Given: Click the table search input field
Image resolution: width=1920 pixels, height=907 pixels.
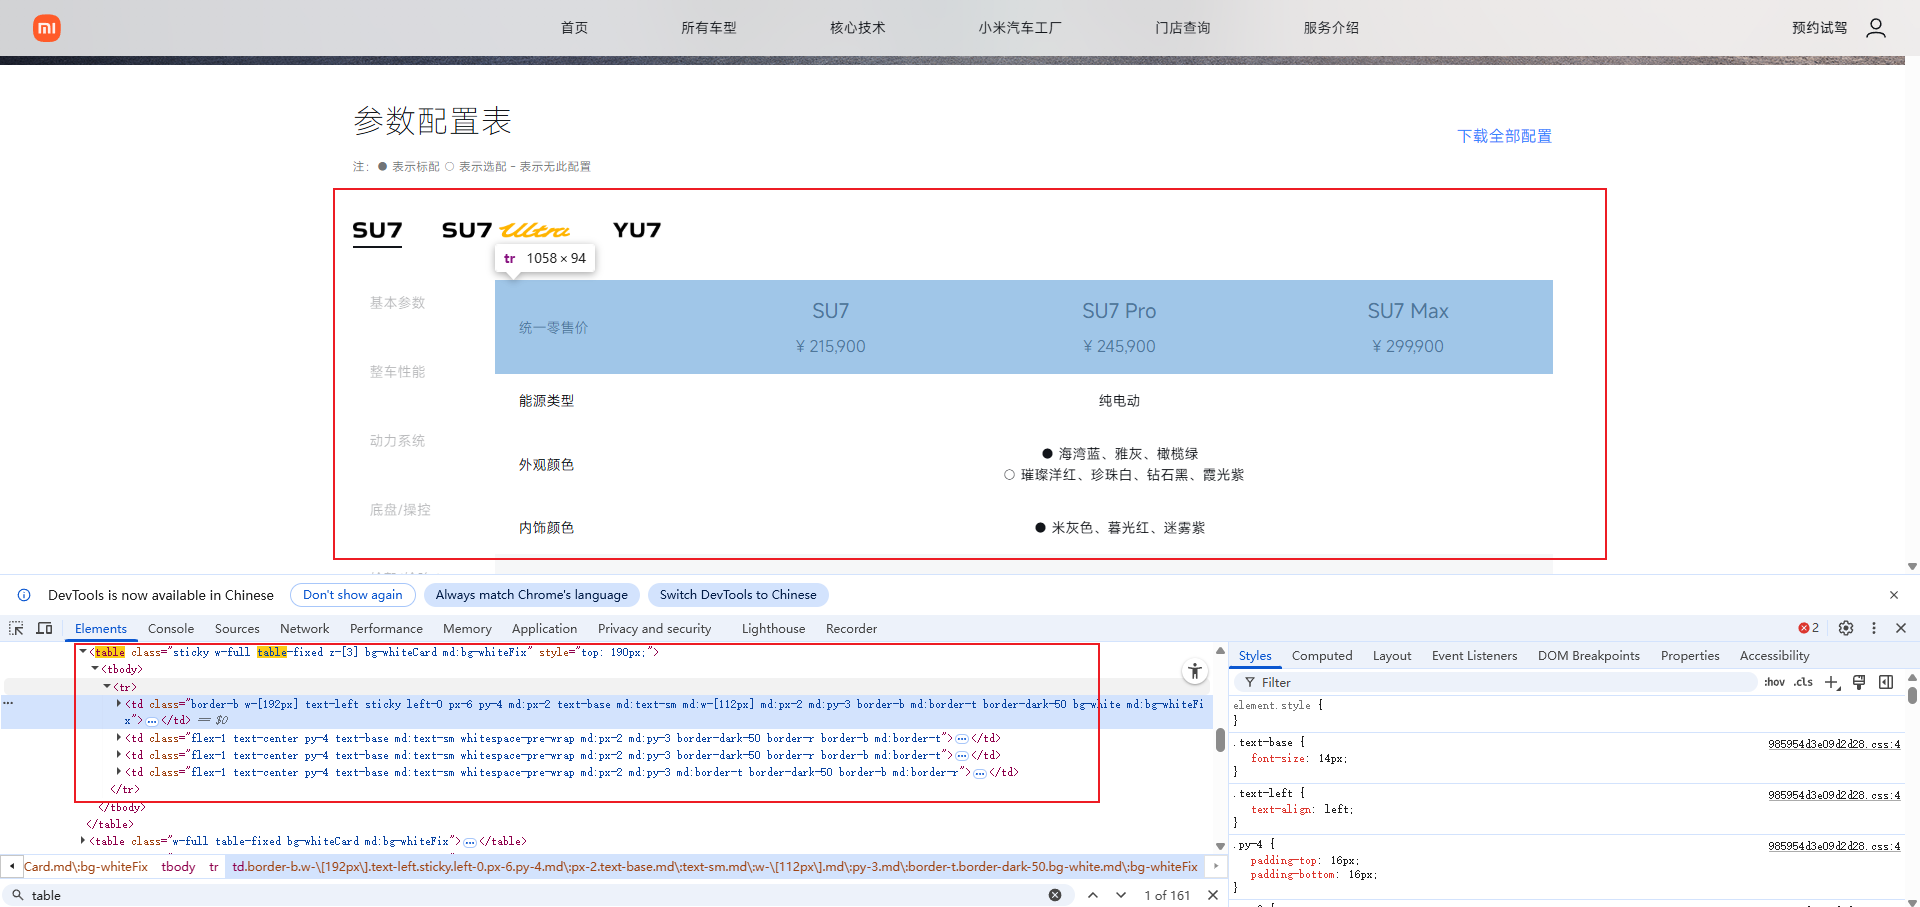Looking at the screenshot, I should click(x=537, y=895).
